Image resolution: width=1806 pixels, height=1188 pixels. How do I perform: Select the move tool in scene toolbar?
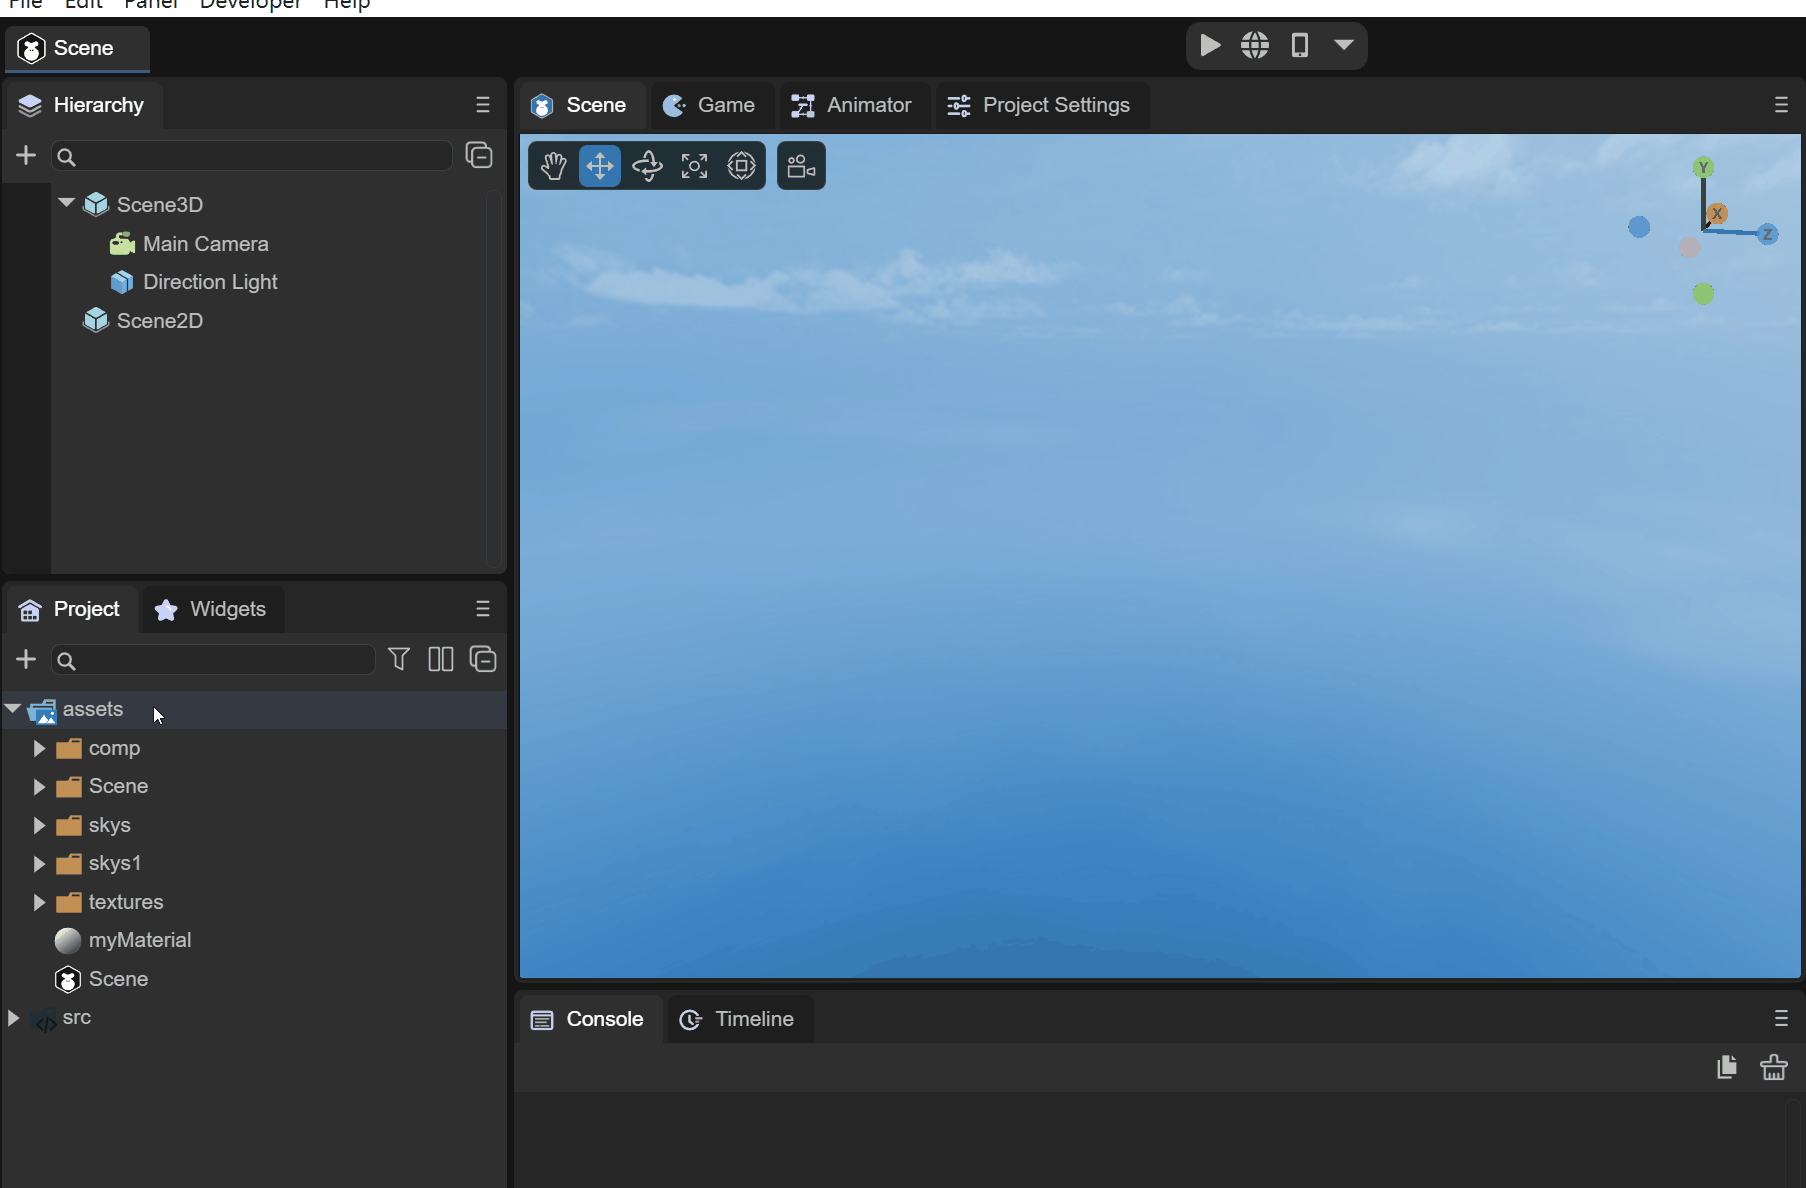point(600,166)
